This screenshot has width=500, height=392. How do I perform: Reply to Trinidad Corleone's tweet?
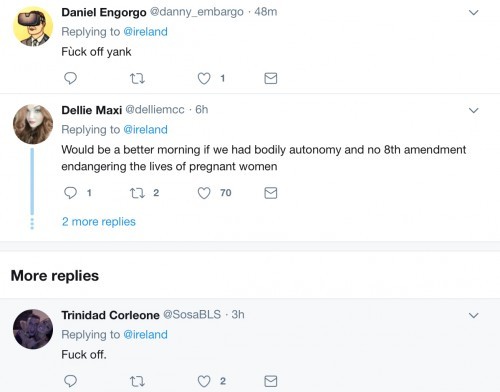click(70, 381)
